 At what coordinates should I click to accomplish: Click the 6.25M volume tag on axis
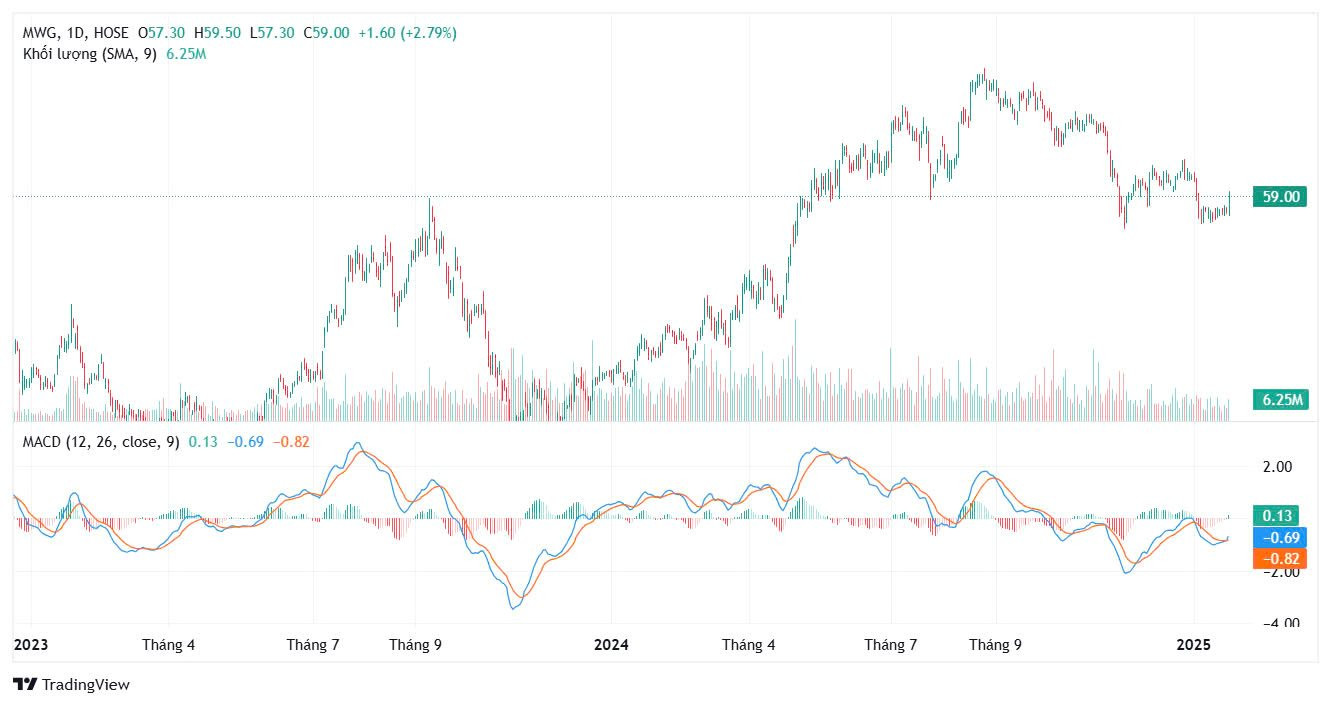pyautogui.click(x=1280, y=400)
